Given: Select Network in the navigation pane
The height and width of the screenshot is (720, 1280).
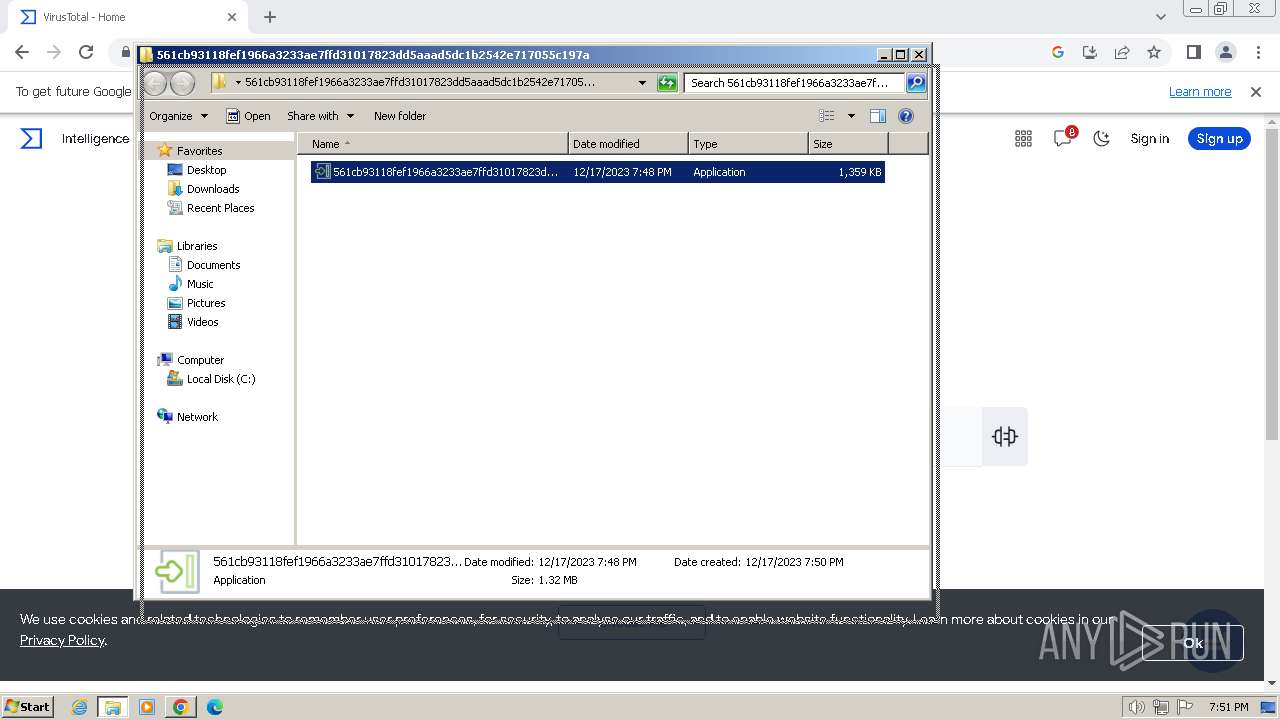Looking at the screenshot, I should click(x=197, y=417).
